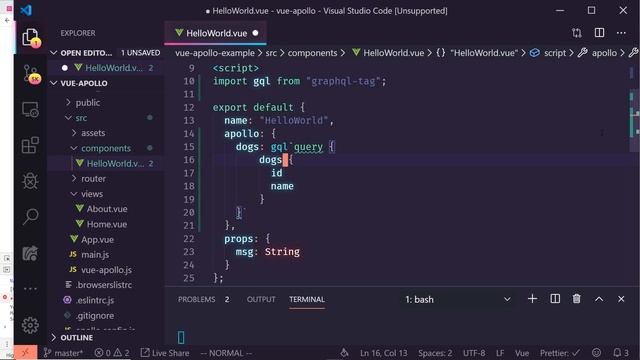The image size is (640, 360).
Task: Change language mode from Vue
Action: pyautogui.click(x=522, y=353)
